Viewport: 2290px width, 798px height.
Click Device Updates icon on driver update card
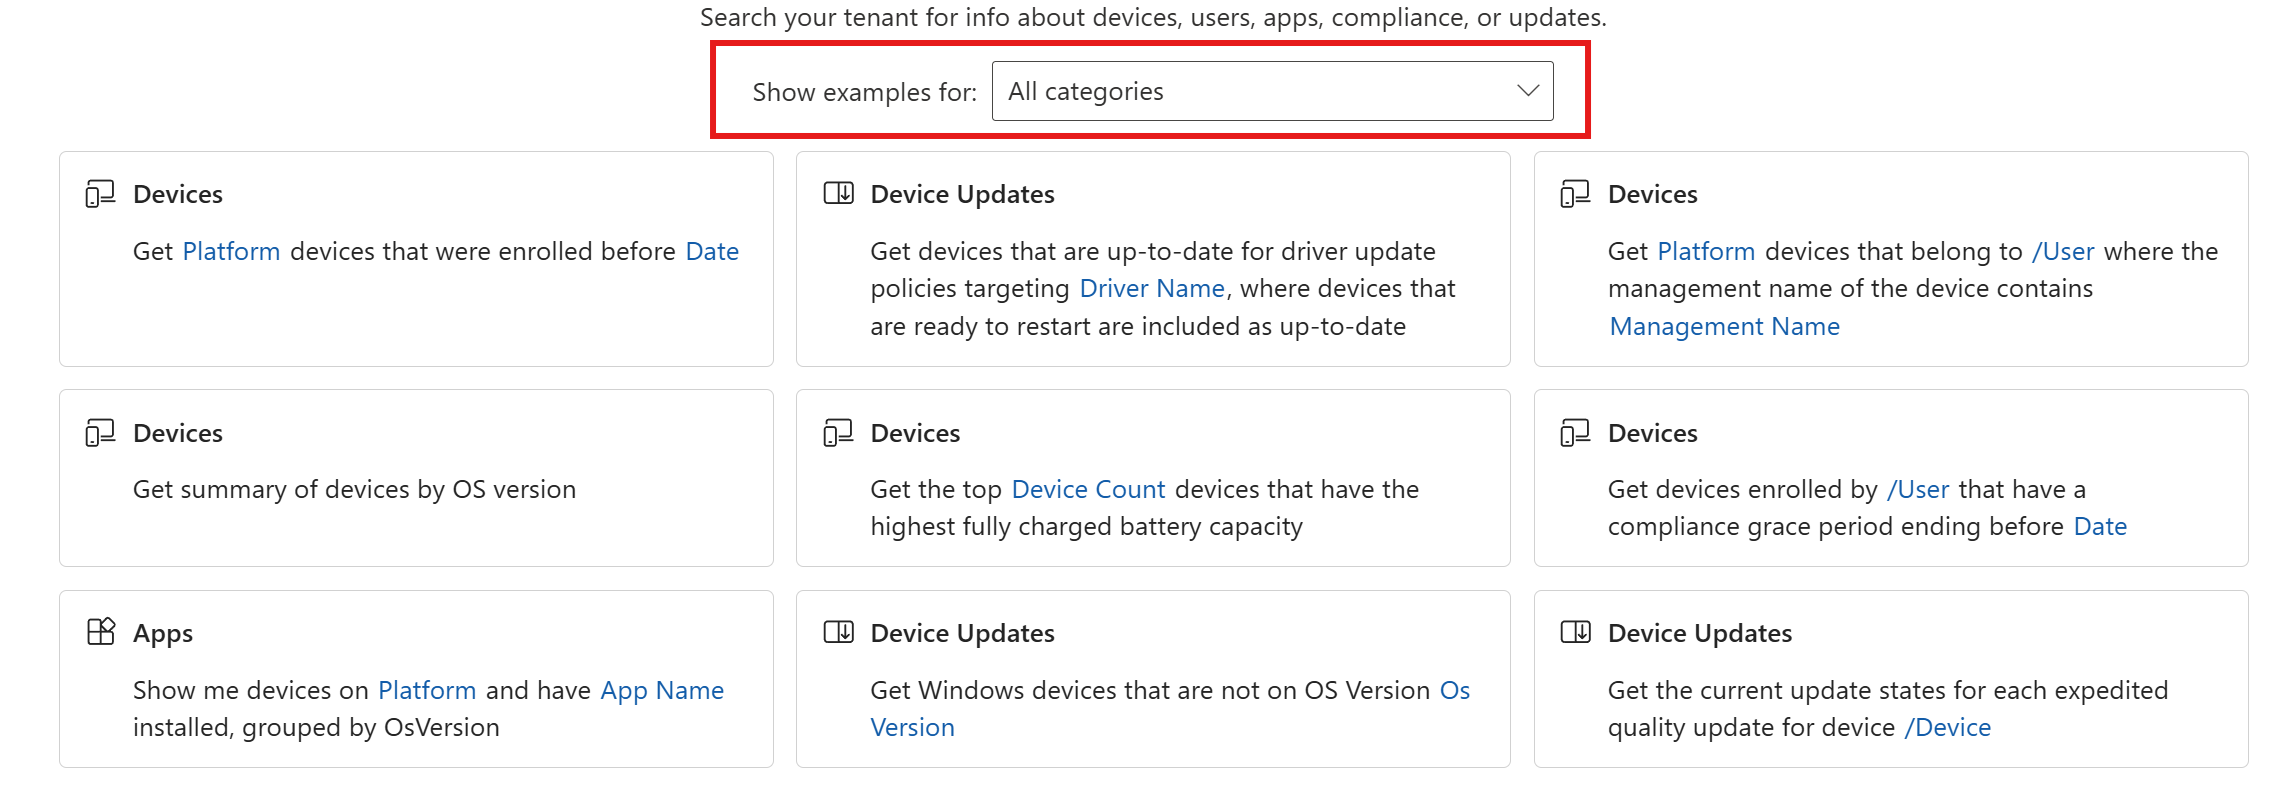(x=838, y=194)
